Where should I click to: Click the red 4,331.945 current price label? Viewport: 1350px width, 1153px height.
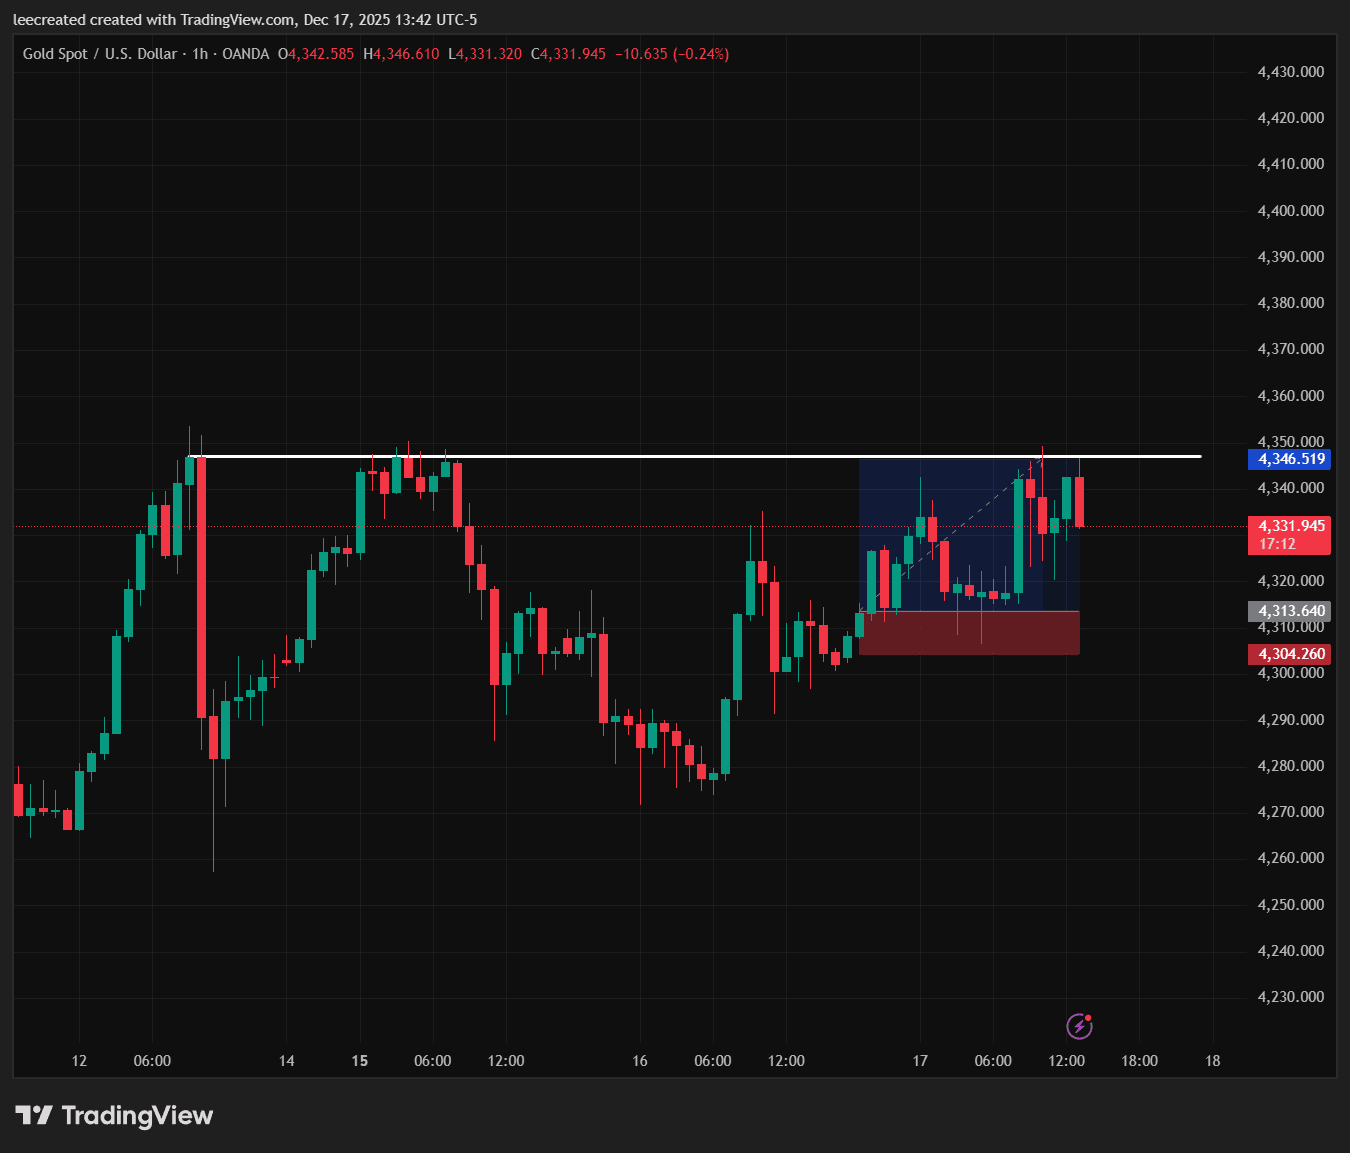coord(1289,526)
